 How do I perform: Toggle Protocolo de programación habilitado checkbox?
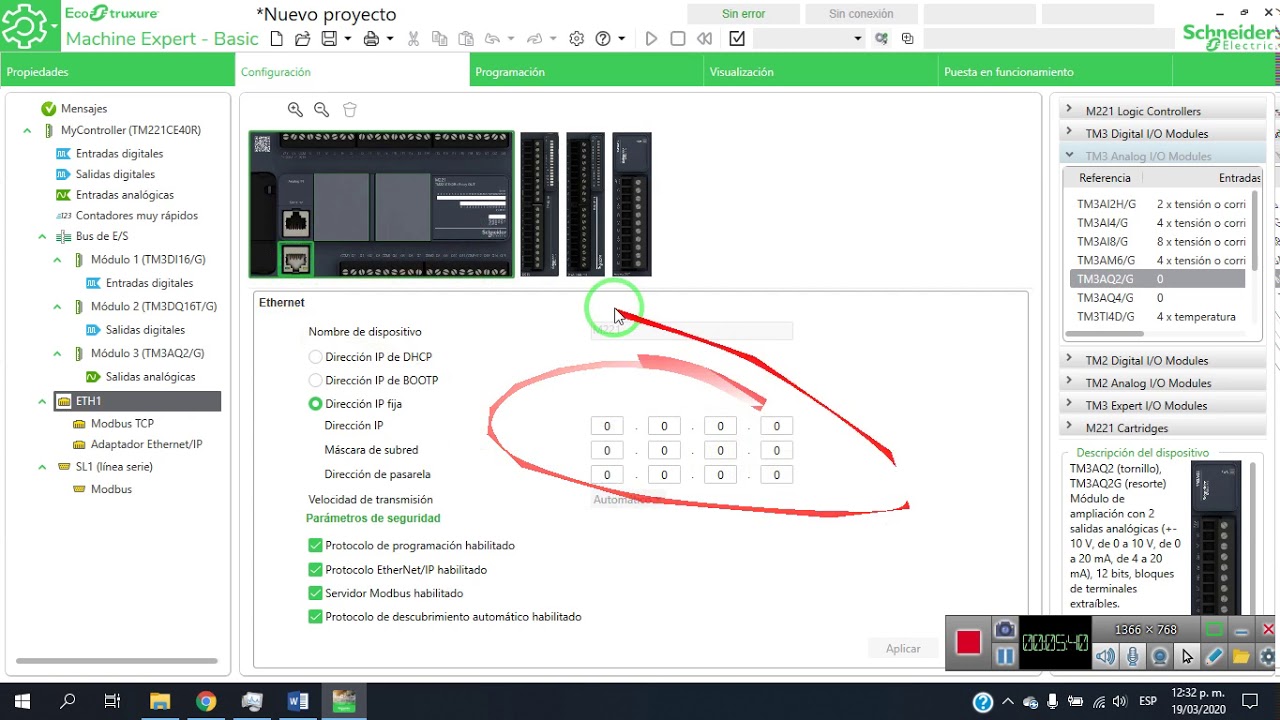316,546
